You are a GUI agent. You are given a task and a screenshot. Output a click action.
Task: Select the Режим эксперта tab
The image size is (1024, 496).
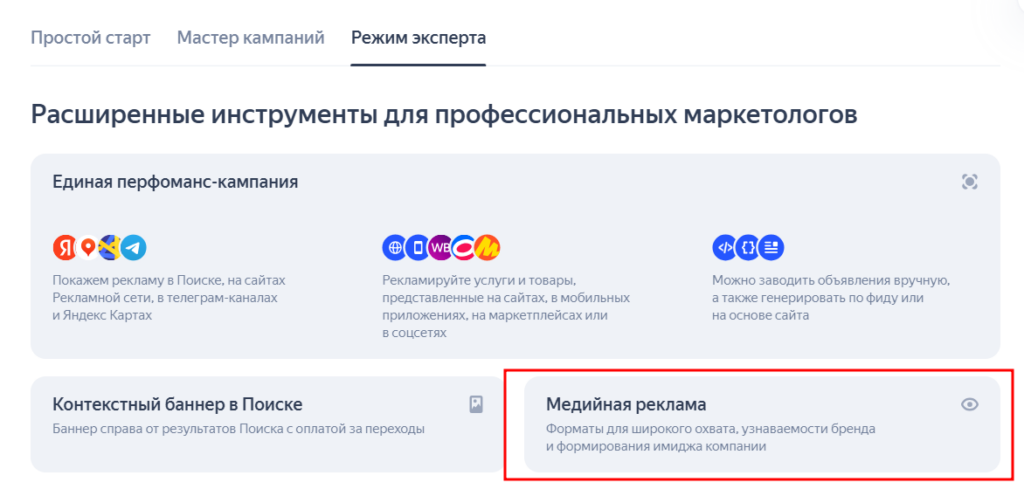[x=418, y=38]
